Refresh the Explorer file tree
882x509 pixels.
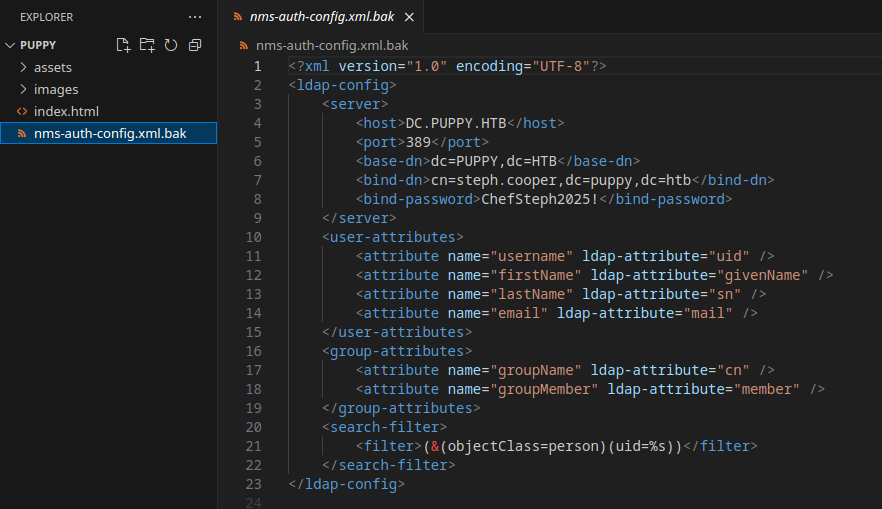point(171,45)
